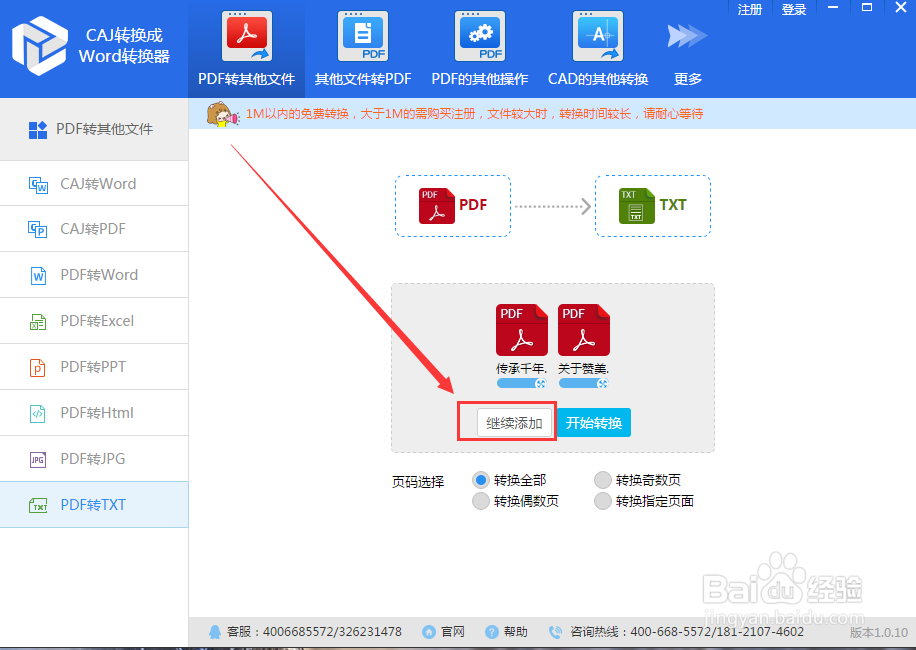
Task: Select the 传承千年 PDF file icon
Action: click(x=522, y=330)
